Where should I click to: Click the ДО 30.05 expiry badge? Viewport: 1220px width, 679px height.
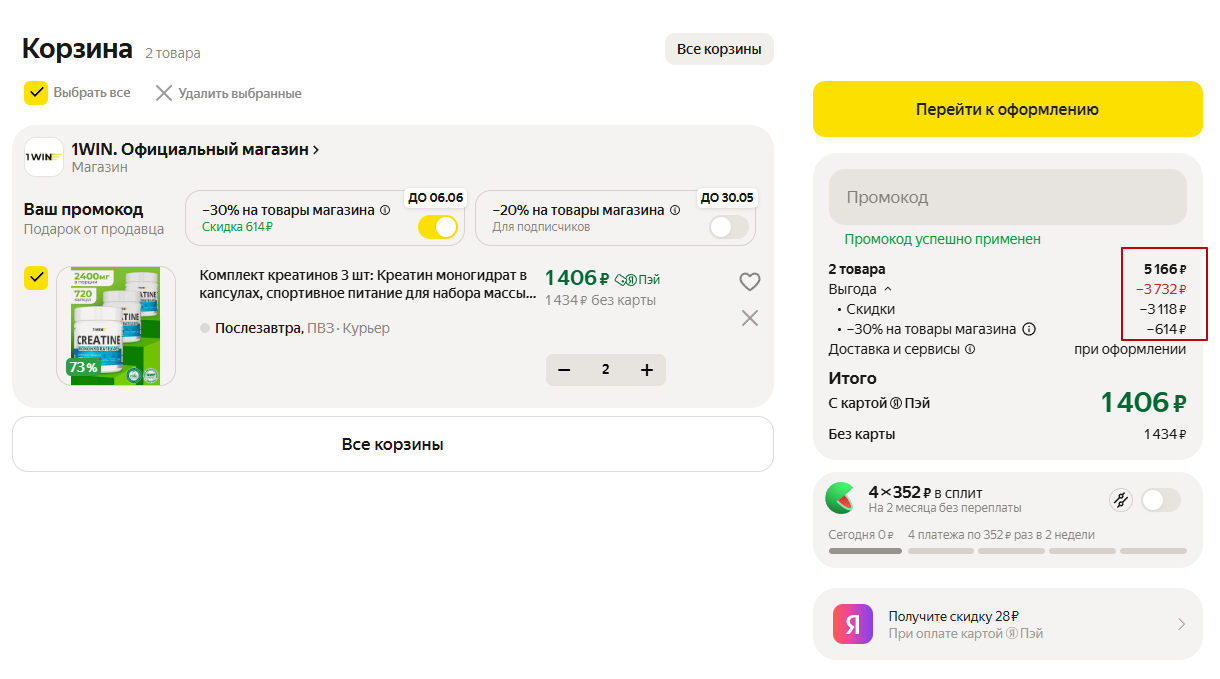[727, 197]
